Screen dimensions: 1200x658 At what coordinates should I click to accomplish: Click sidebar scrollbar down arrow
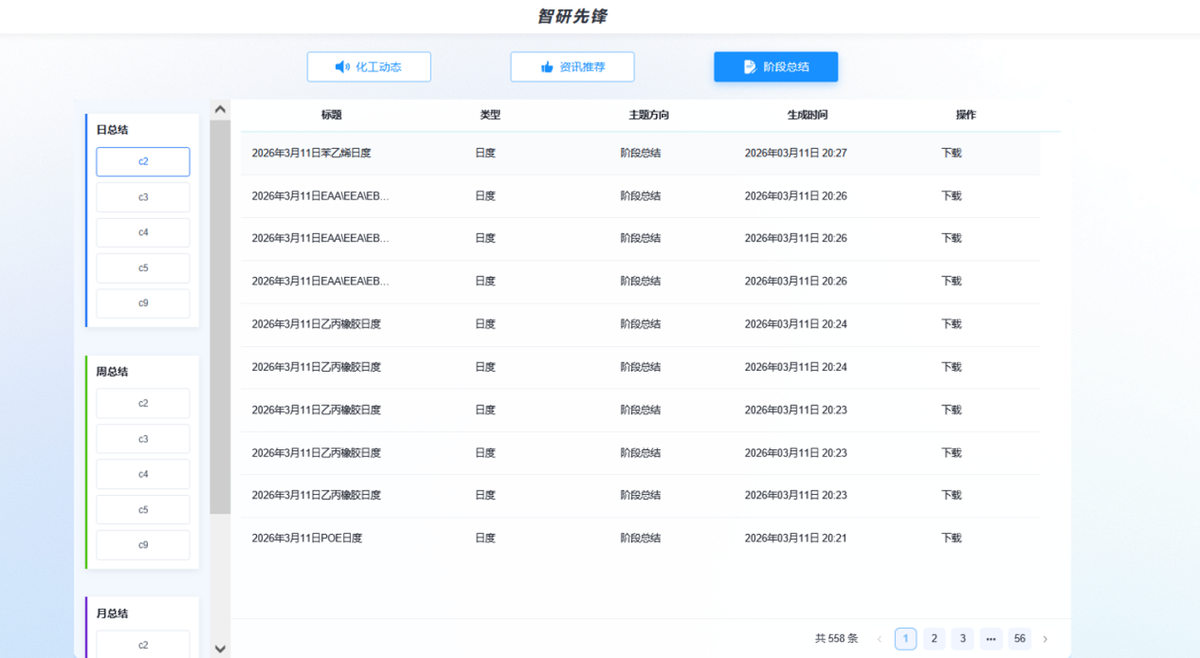coord(220,648)
